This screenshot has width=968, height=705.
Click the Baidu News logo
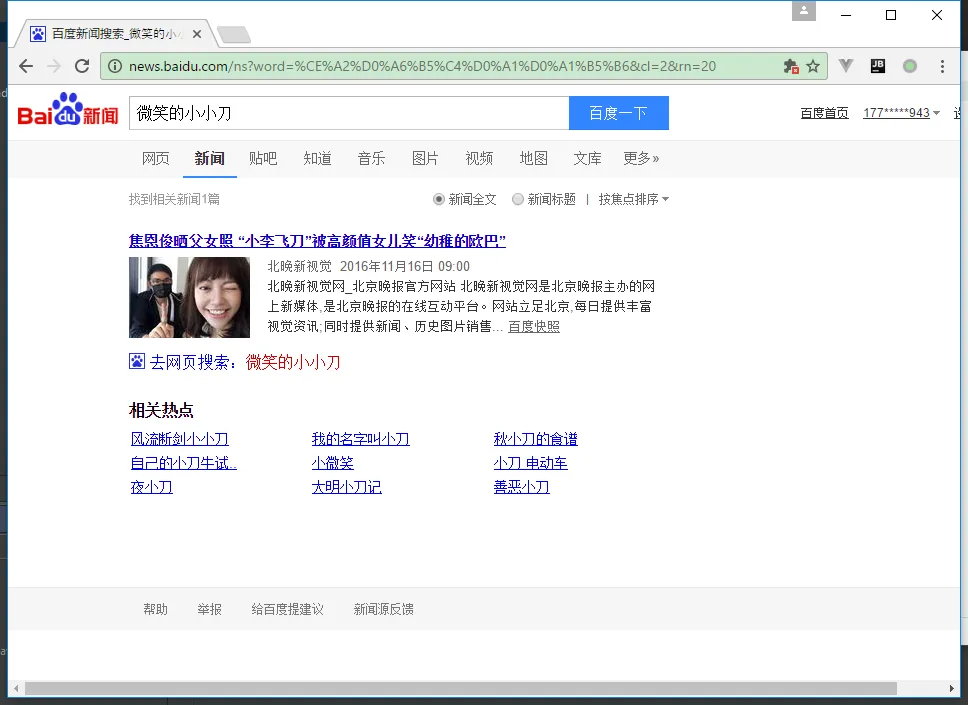point(68,112)
